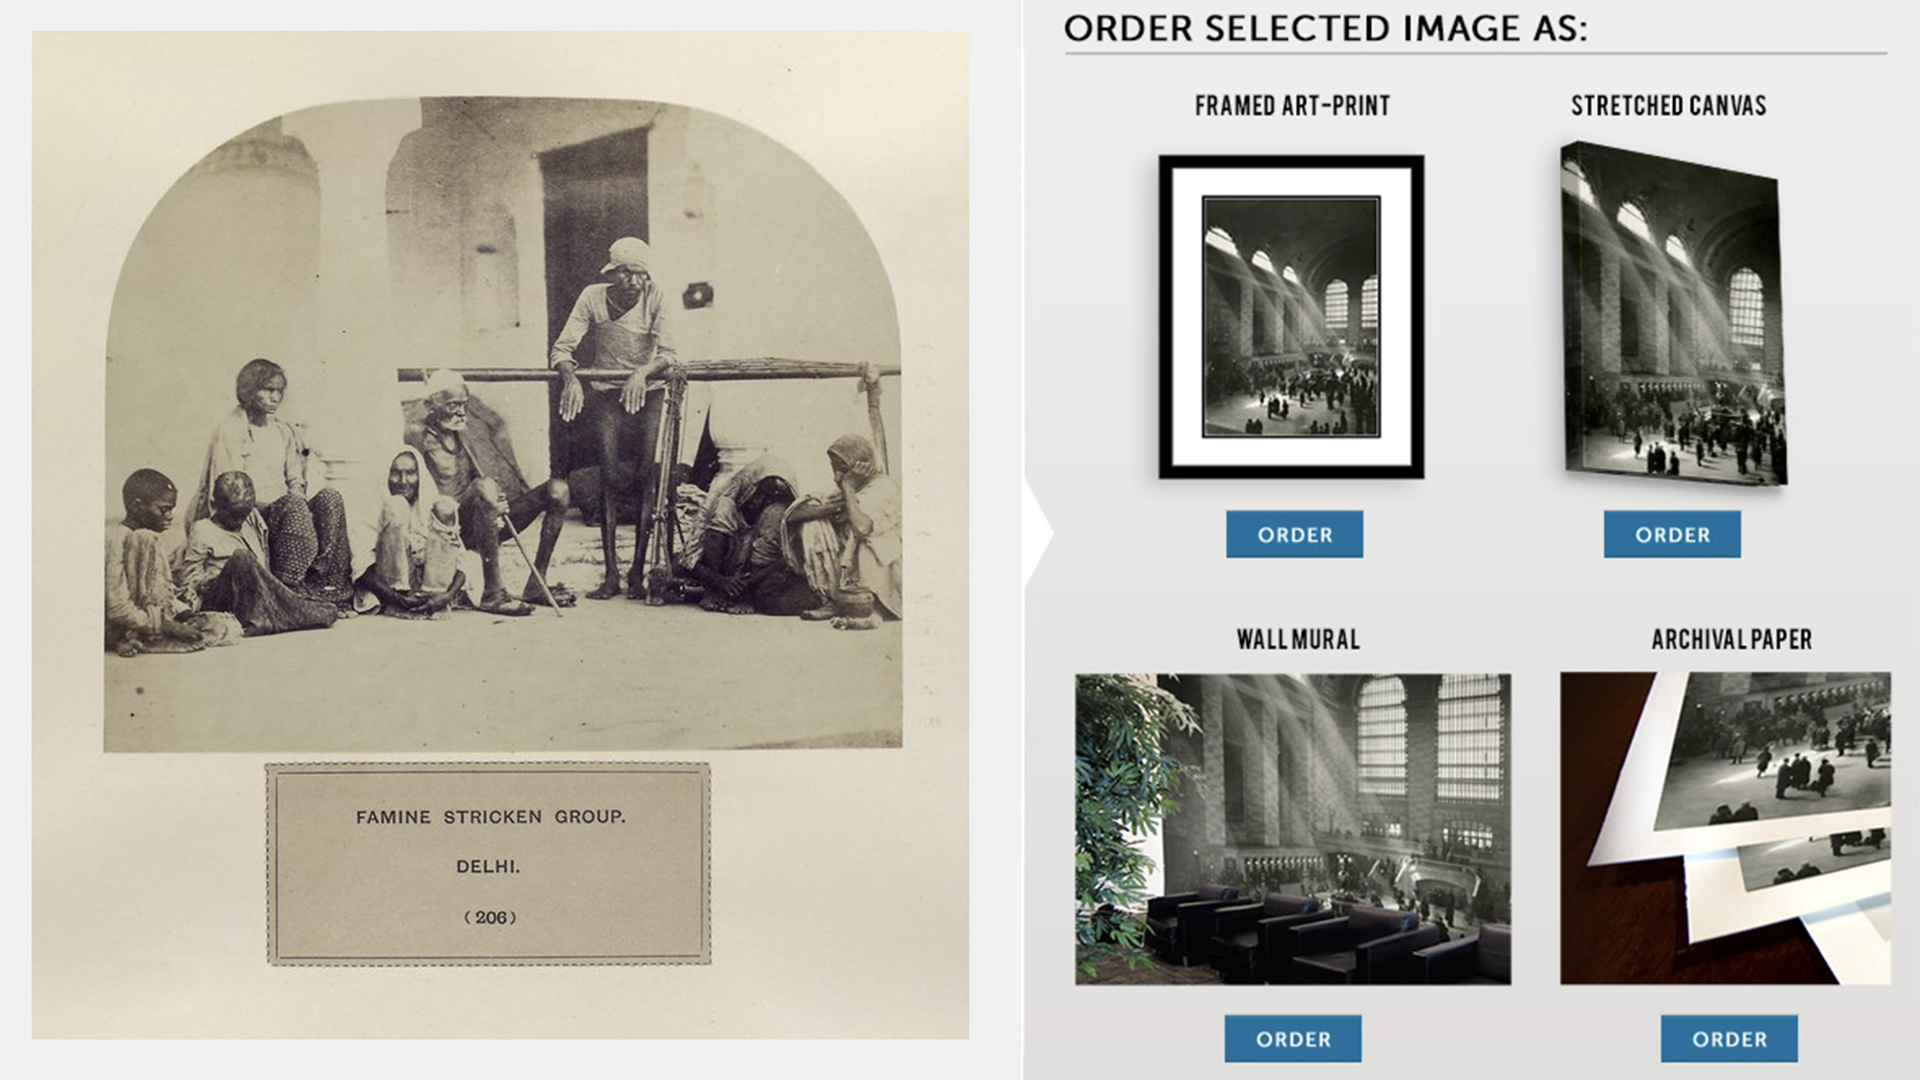Click the Archival Paper heading
The width and height of the screenshot is (1920, 1080).
point(1731,640)
